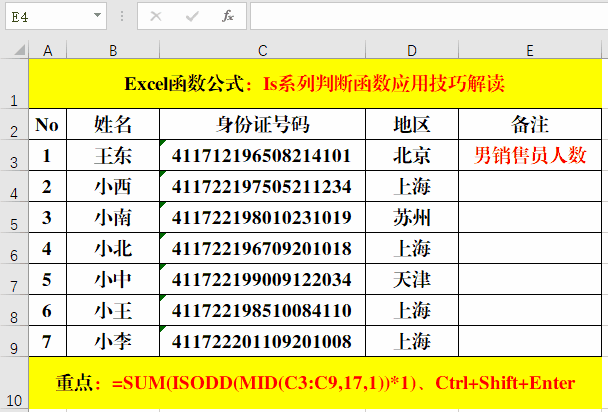Select row 10 header
608x412 pixels.
[14, 383]
